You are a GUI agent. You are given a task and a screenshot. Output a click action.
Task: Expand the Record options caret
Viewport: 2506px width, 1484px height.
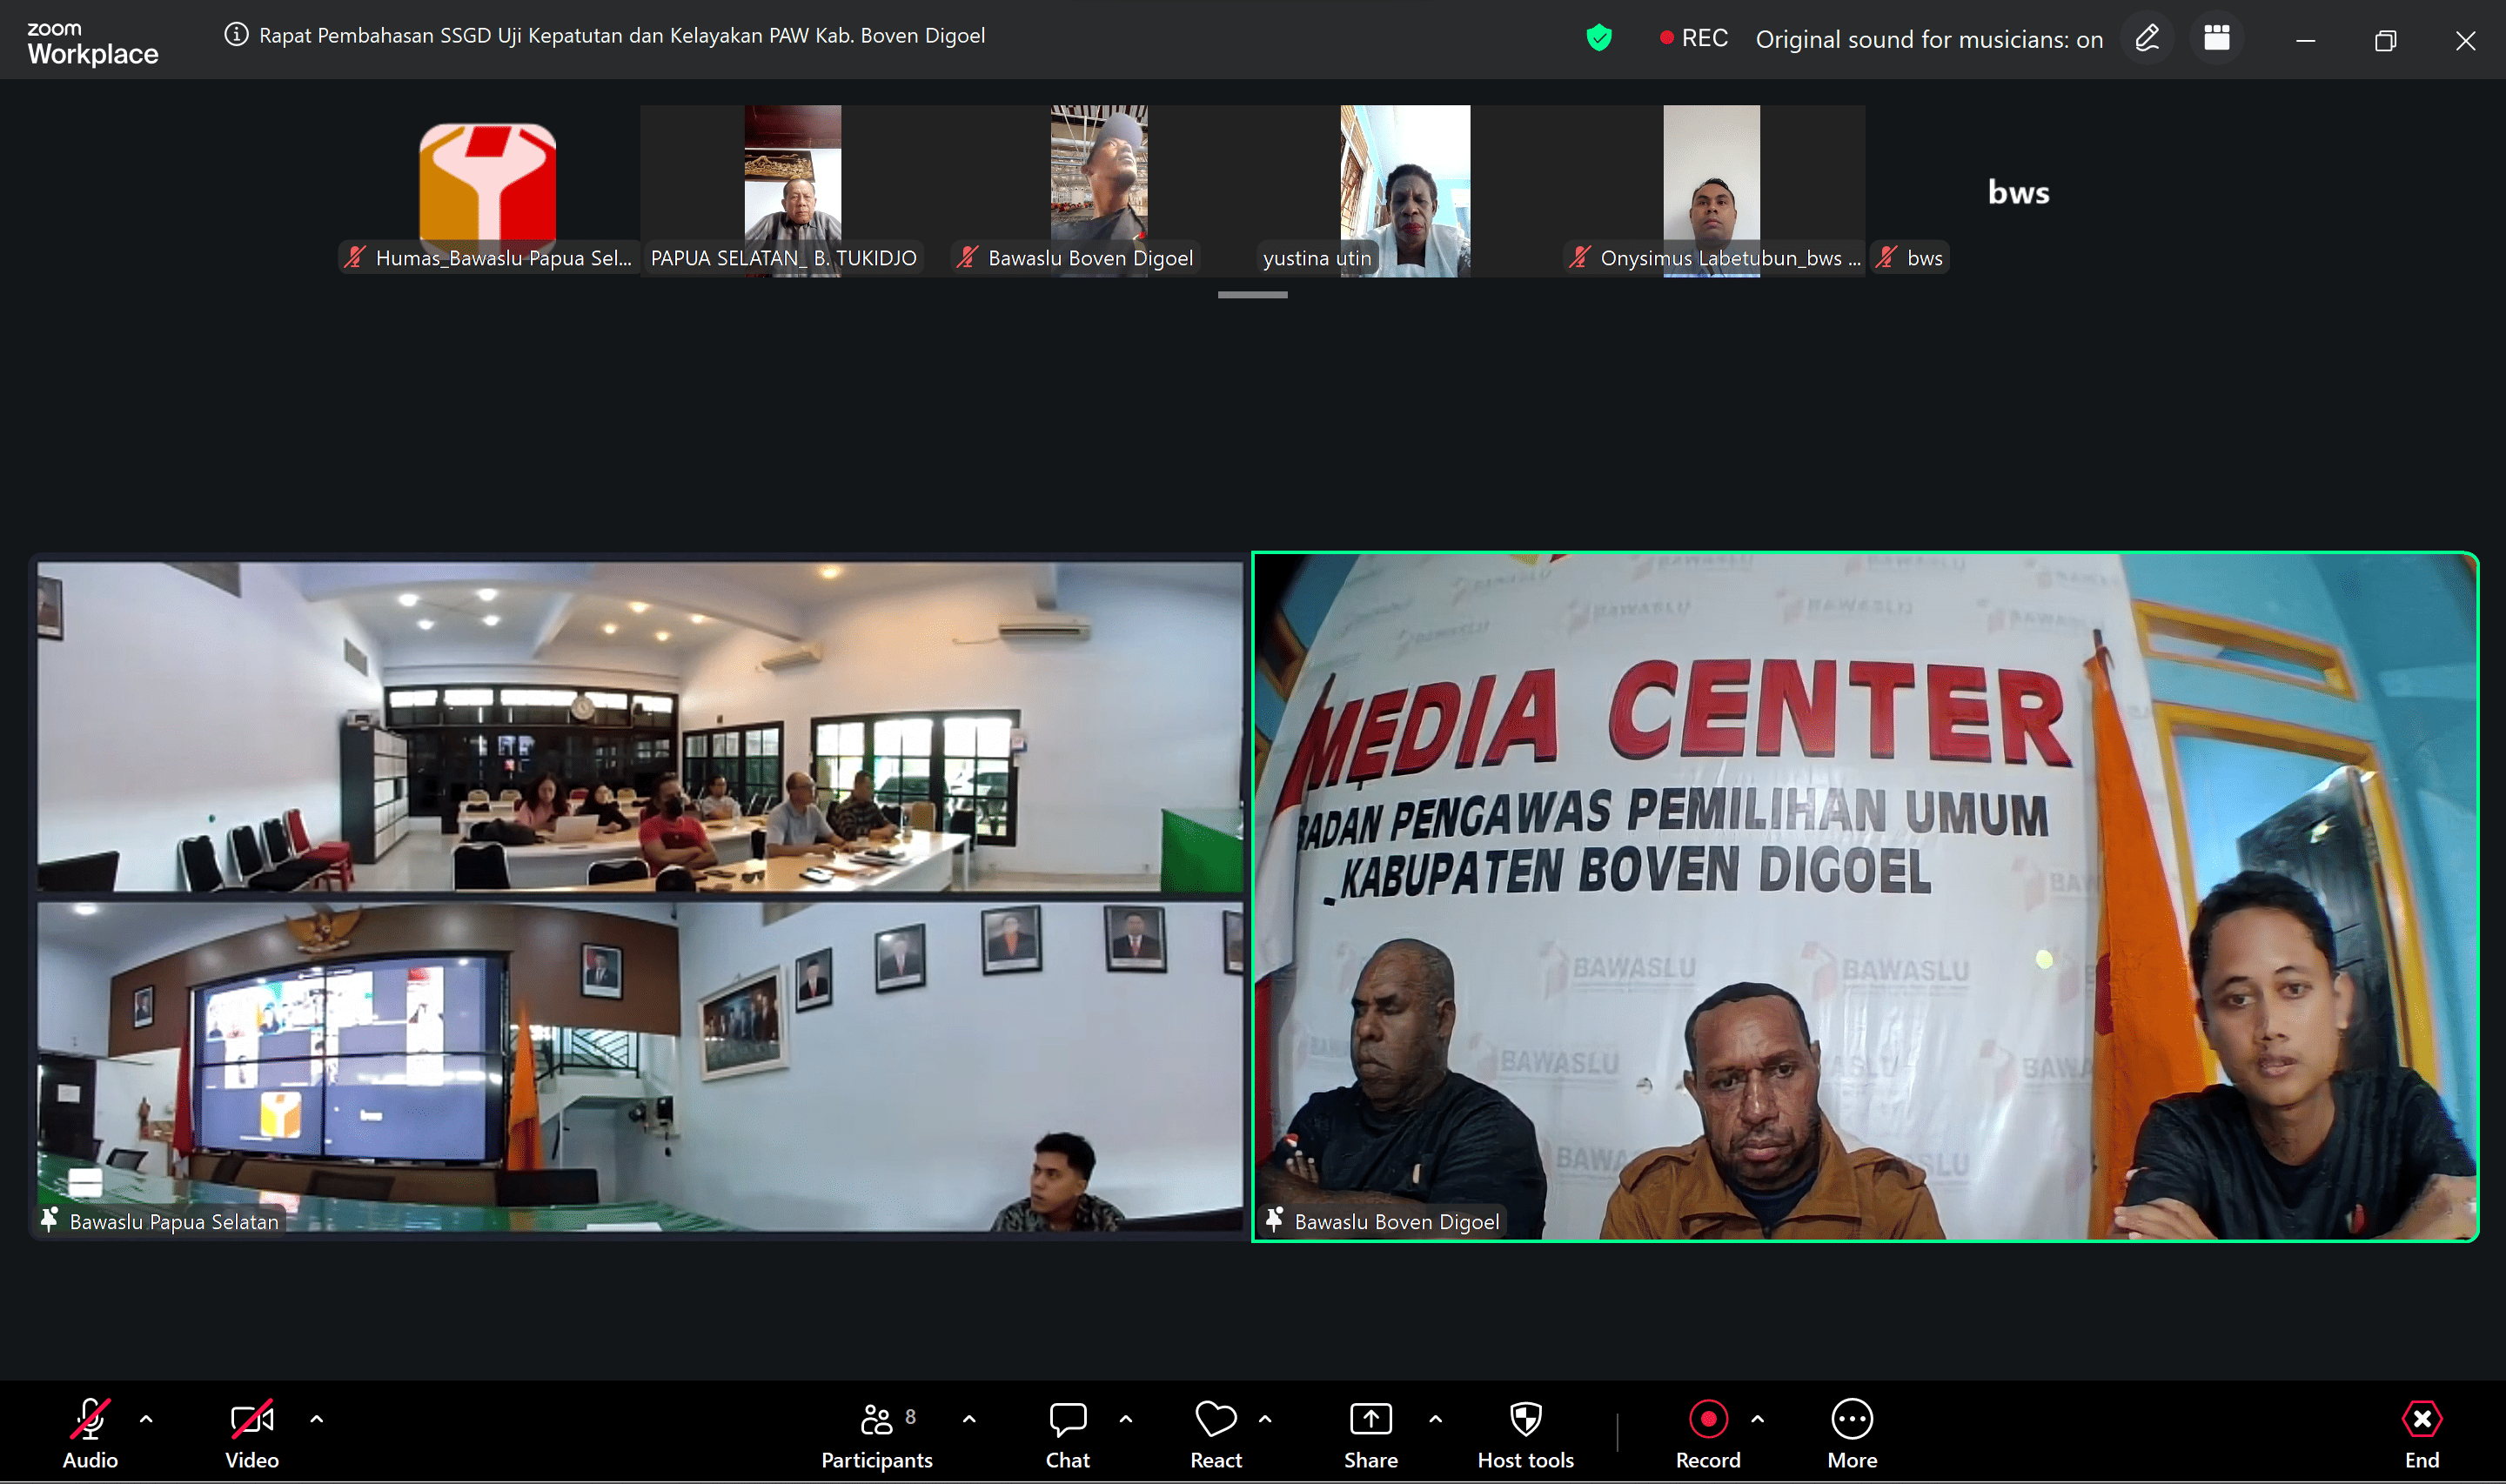[1758, 1418]
